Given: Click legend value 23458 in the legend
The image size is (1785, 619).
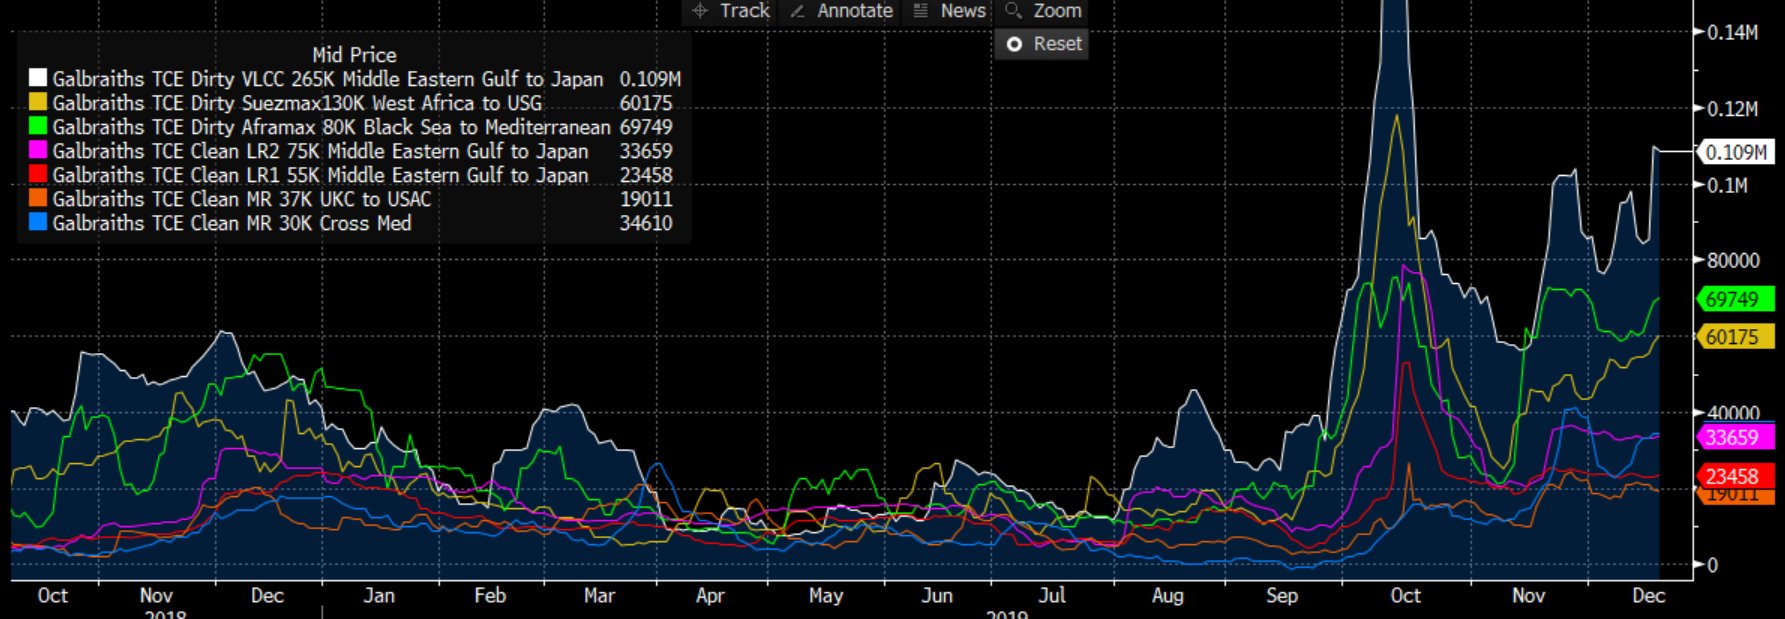Looking at the screenshot, I should click(x=646, y=175).
